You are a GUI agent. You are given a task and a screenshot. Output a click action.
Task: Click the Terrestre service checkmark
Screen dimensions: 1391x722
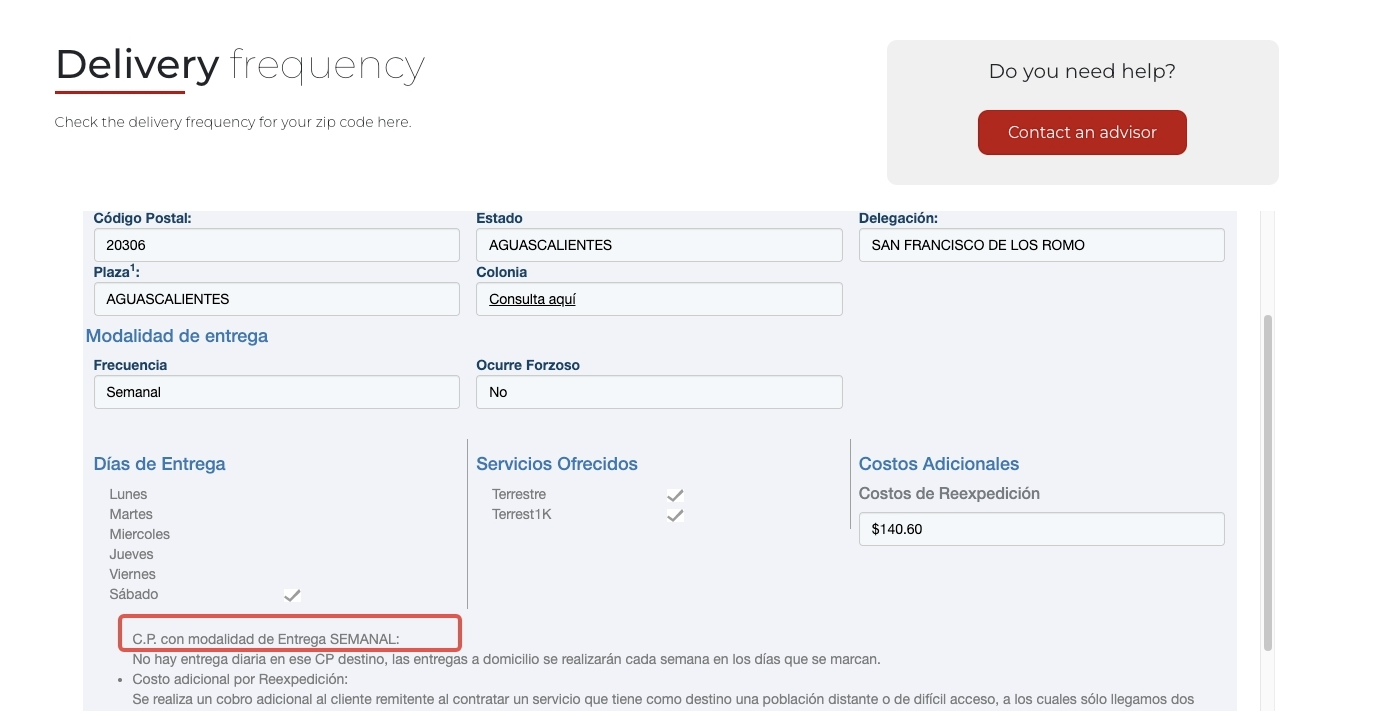pos(675,495)
